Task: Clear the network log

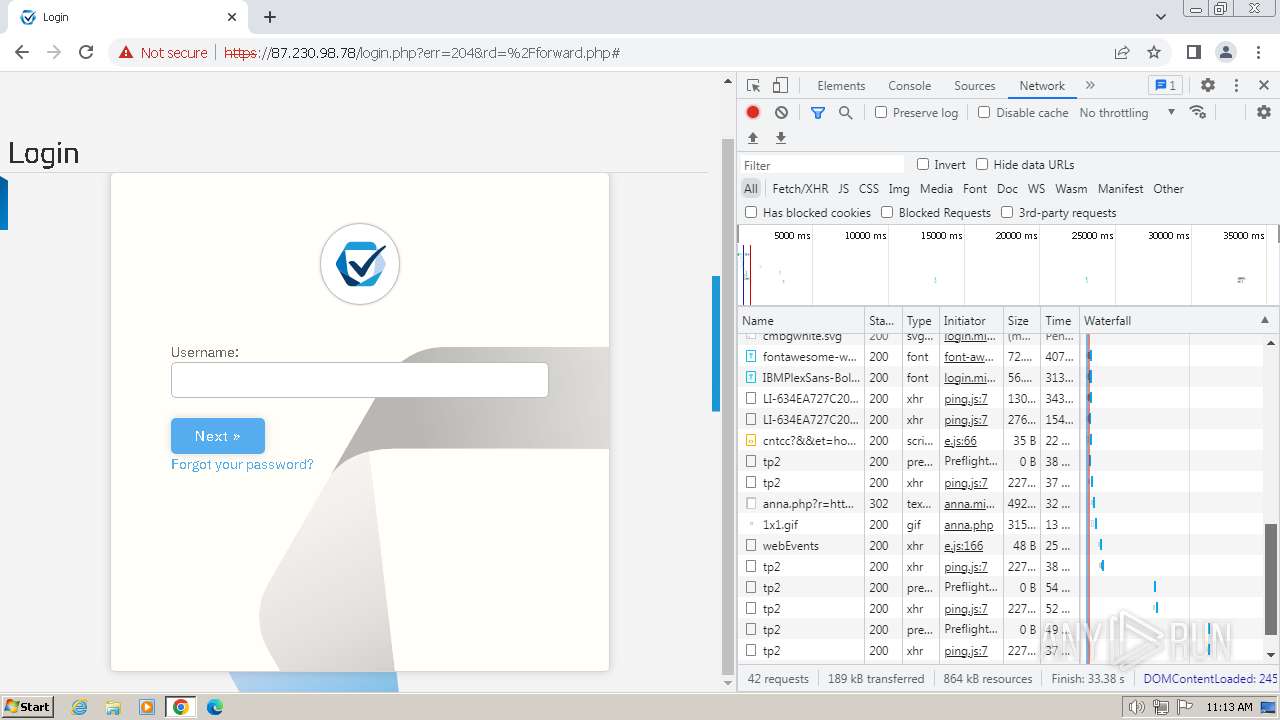Action: (781, 112)
